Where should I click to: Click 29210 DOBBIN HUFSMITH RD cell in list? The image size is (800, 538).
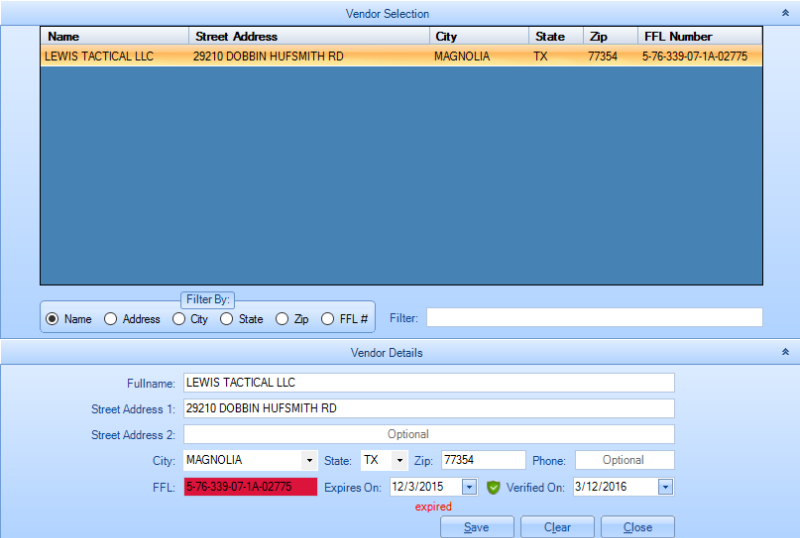point(268,56)
